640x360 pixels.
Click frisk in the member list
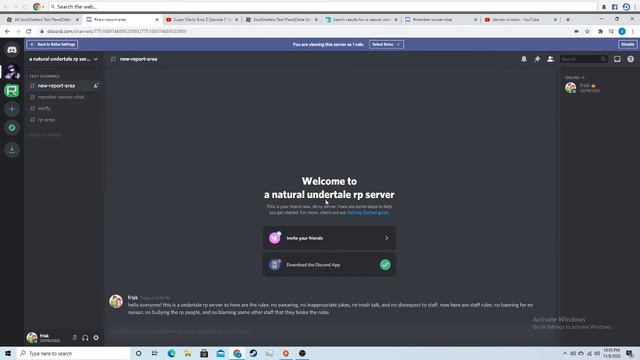coord(598,87)
